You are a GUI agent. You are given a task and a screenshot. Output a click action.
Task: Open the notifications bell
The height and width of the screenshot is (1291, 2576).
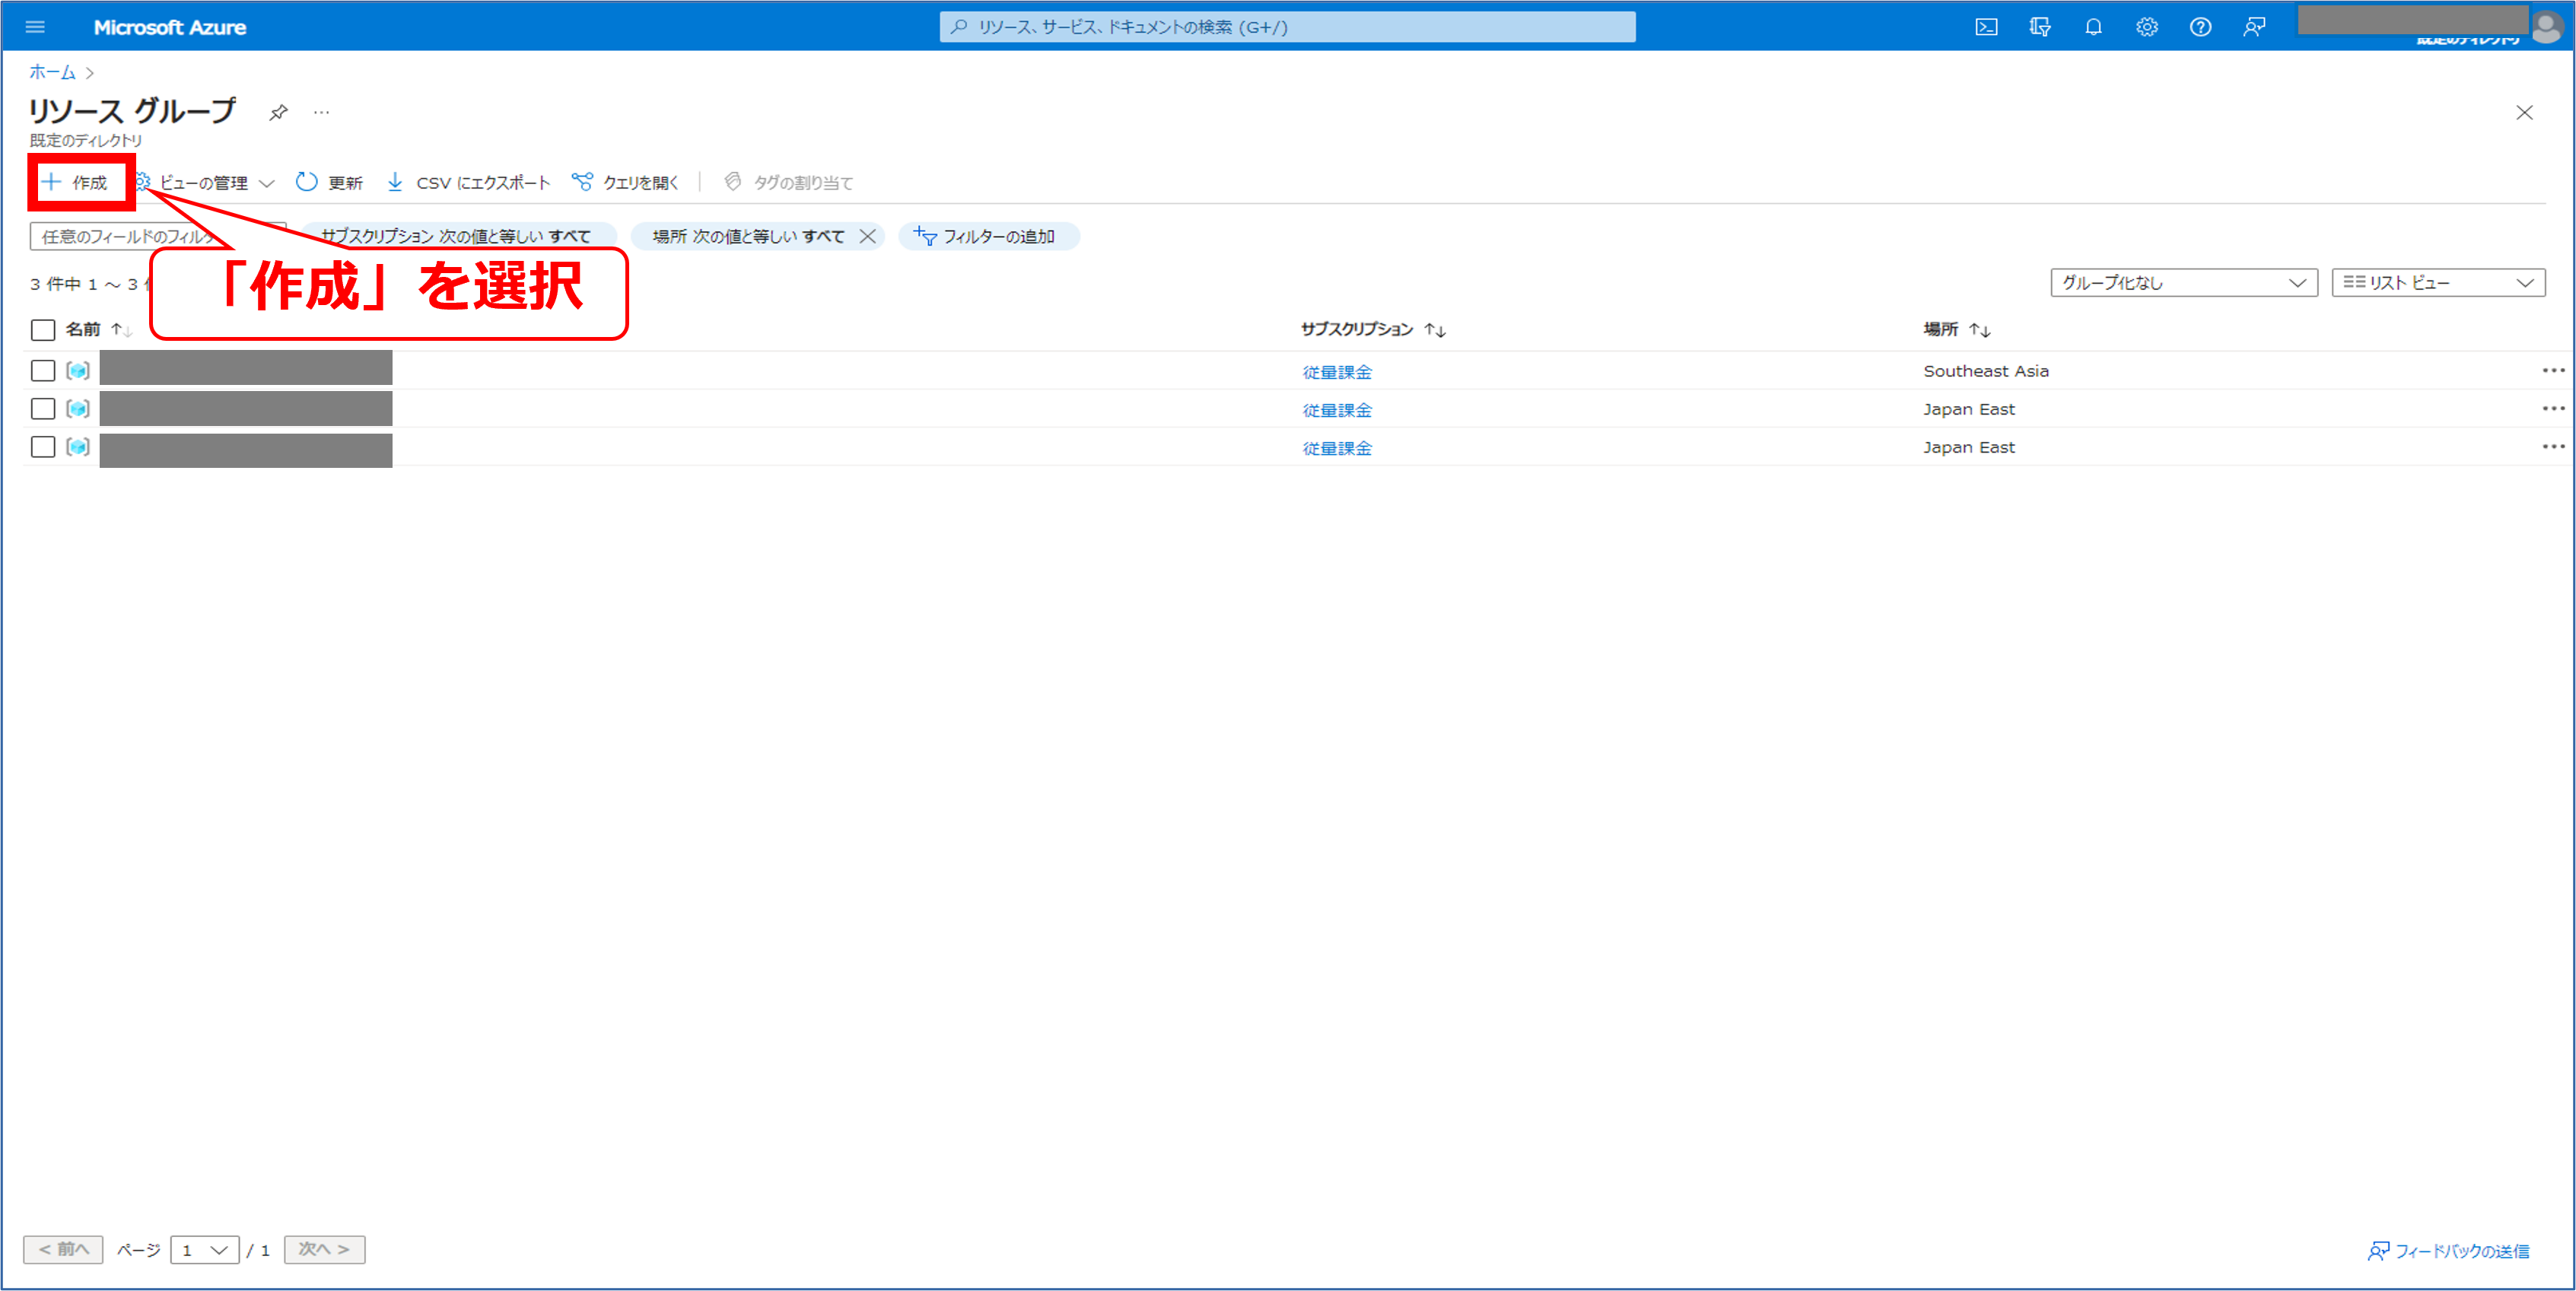[2093, 27]
